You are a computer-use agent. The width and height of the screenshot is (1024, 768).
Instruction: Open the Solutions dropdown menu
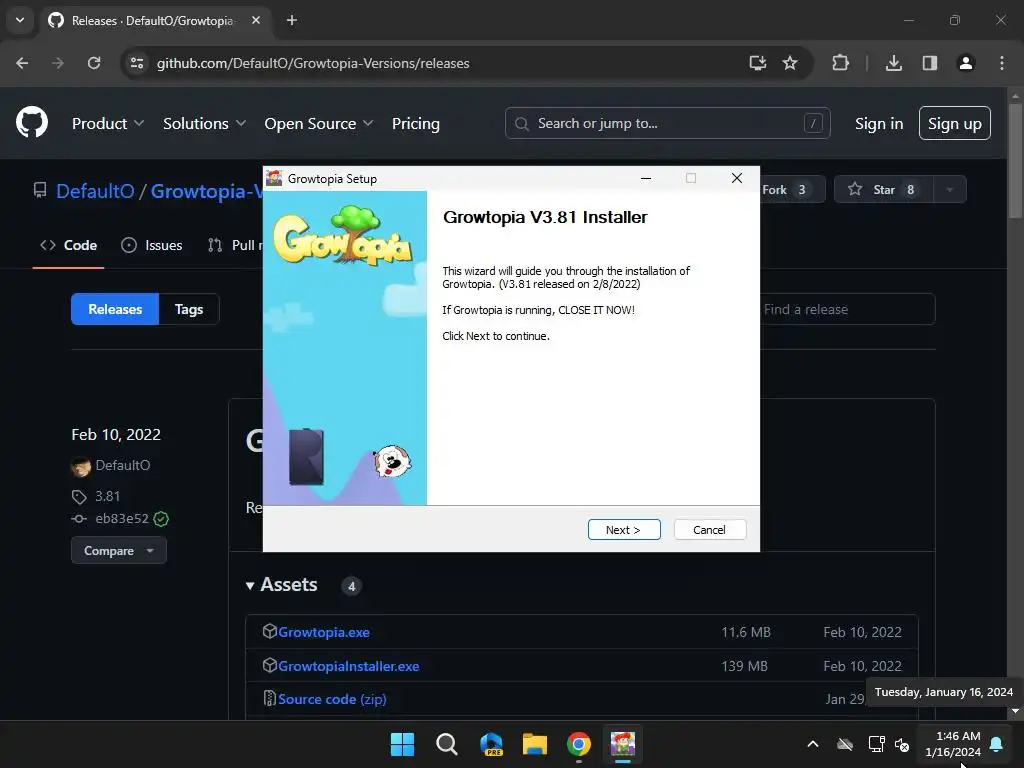[204, 123]
